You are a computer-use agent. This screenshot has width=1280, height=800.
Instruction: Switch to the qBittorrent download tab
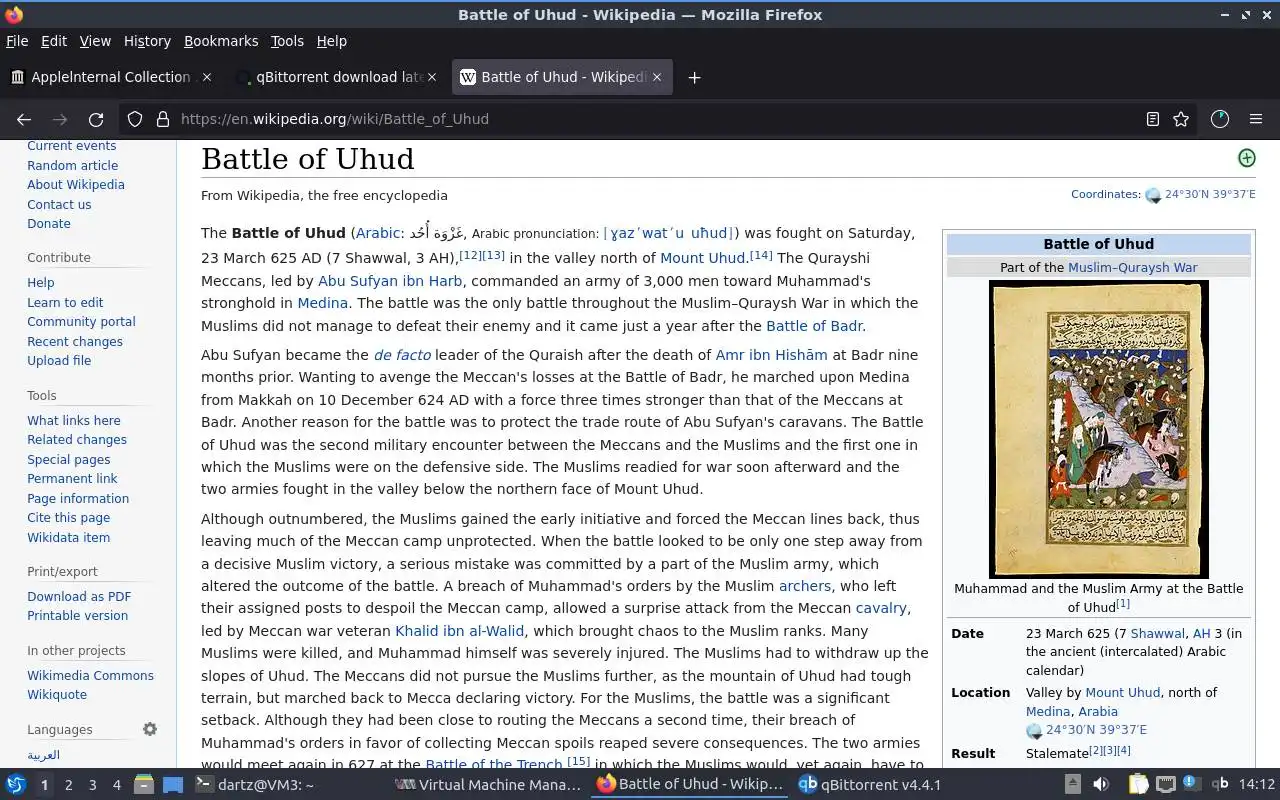(x=336, y=77)
